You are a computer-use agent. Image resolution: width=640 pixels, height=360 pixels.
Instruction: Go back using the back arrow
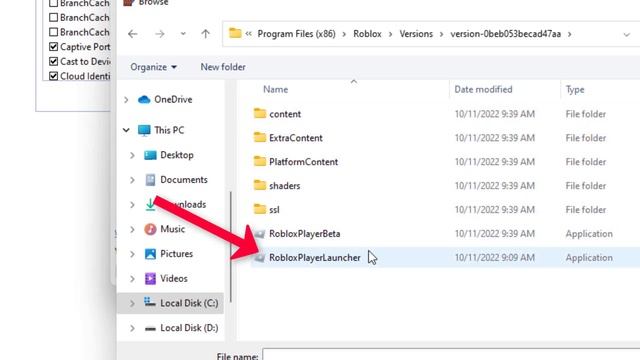pos(133,34)
